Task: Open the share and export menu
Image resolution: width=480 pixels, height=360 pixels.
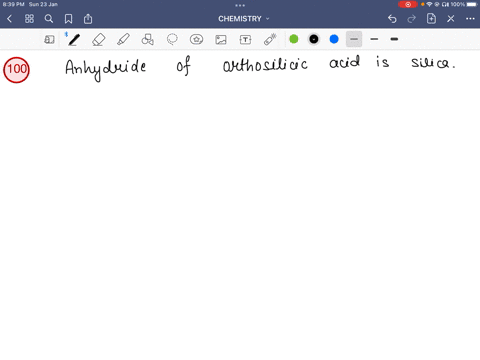Action: (88, 19)
